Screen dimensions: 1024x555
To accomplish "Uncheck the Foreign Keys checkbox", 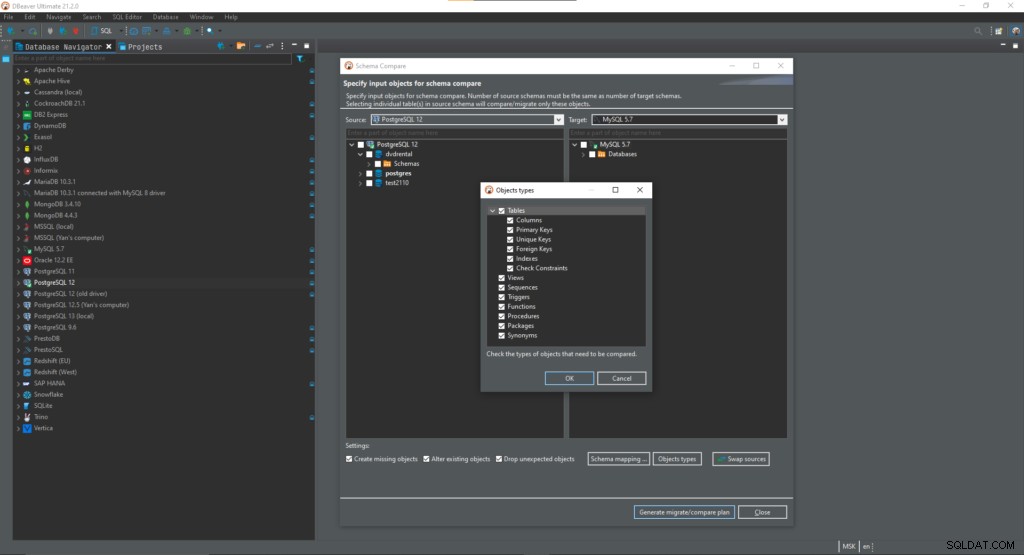I will click(x=510, y=249).
